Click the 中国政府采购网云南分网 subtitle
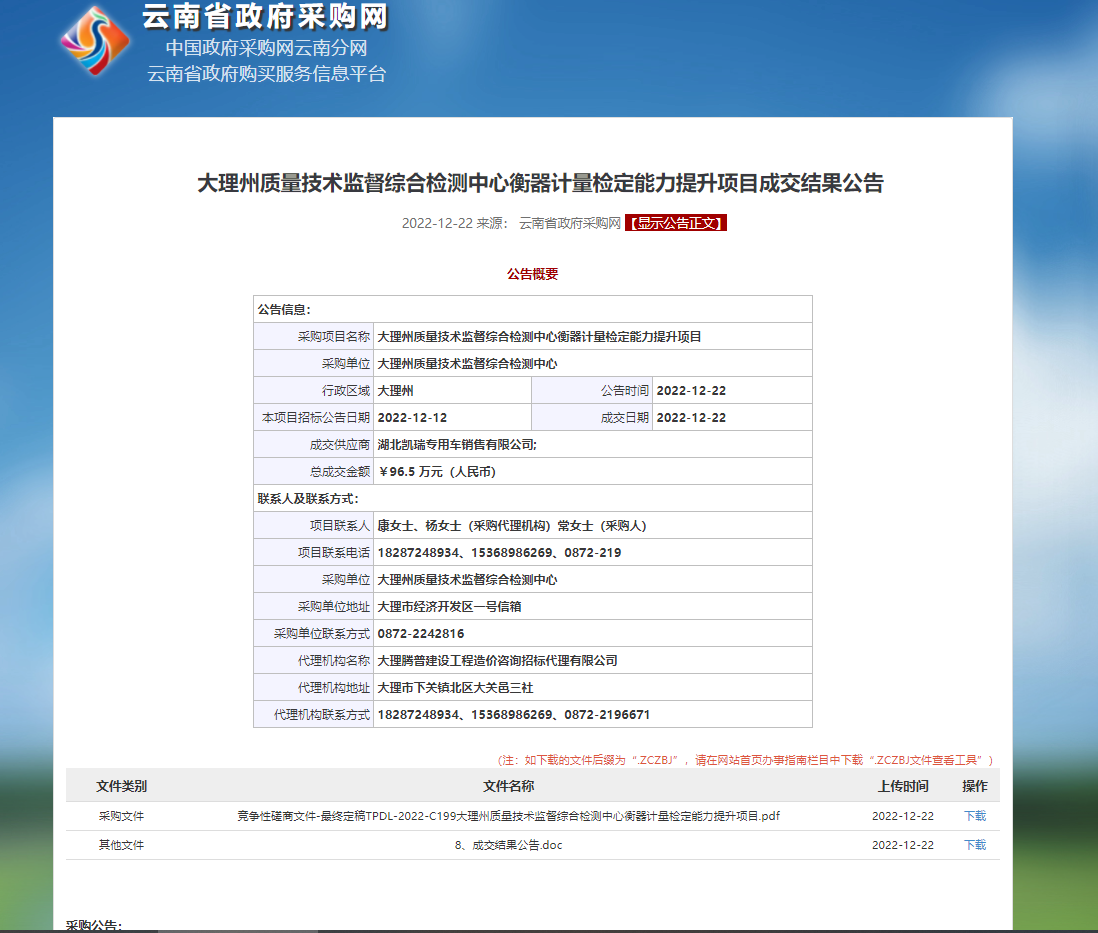 coord(266,48)
